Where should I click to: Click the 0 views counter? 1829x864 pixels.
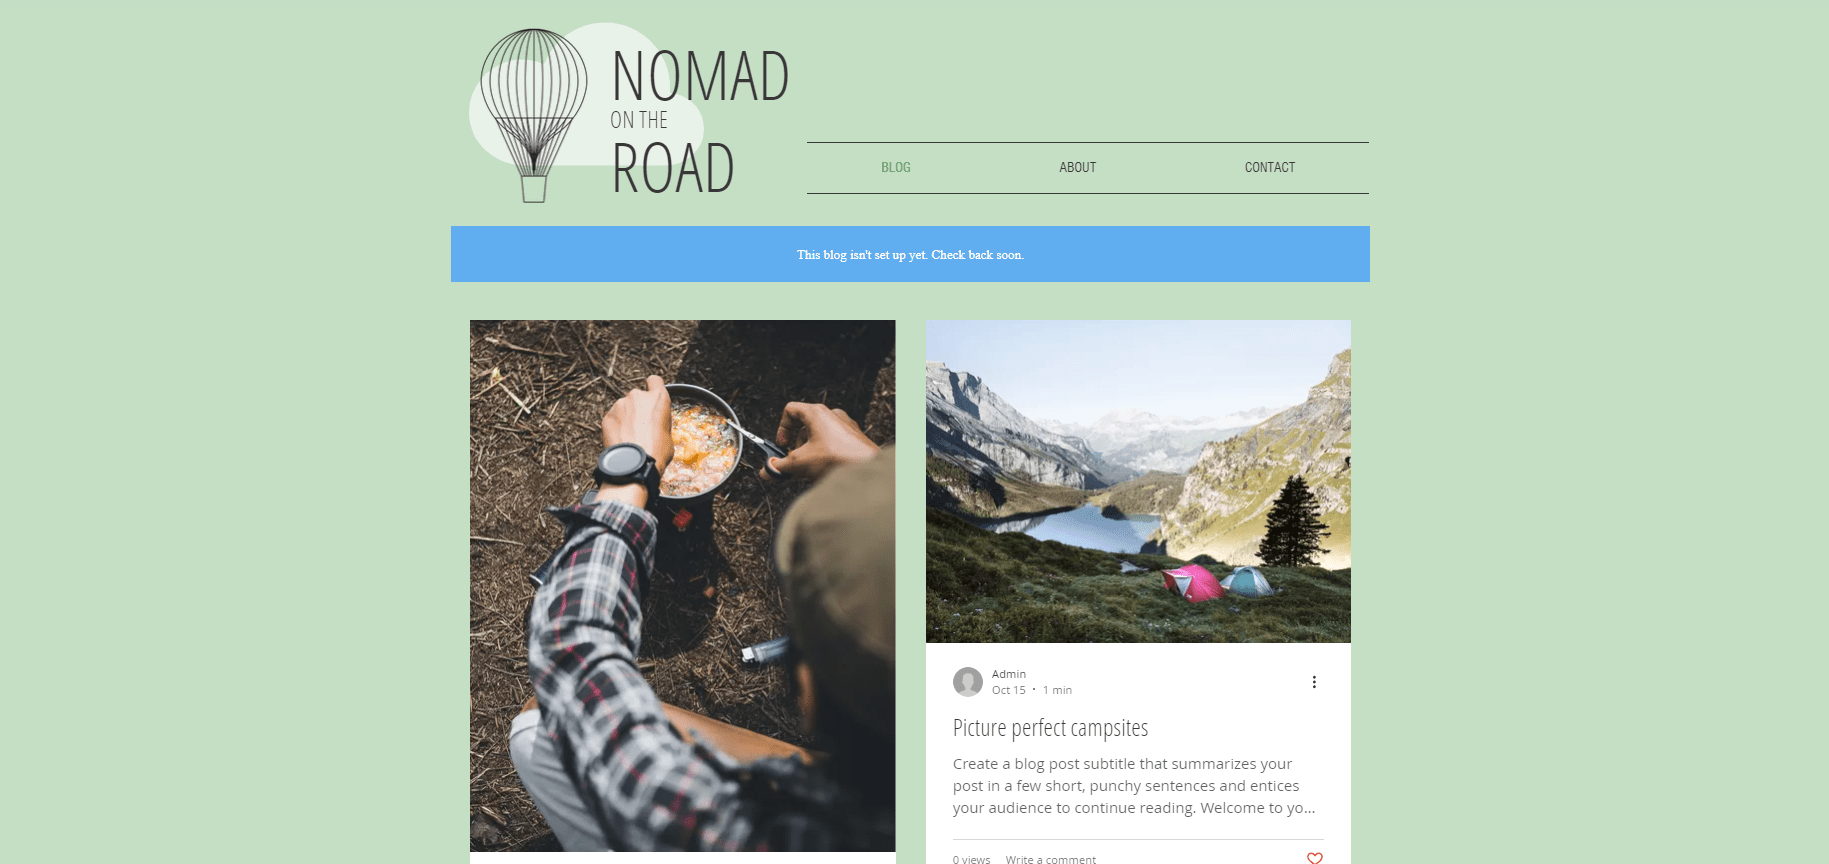[971, 859]
